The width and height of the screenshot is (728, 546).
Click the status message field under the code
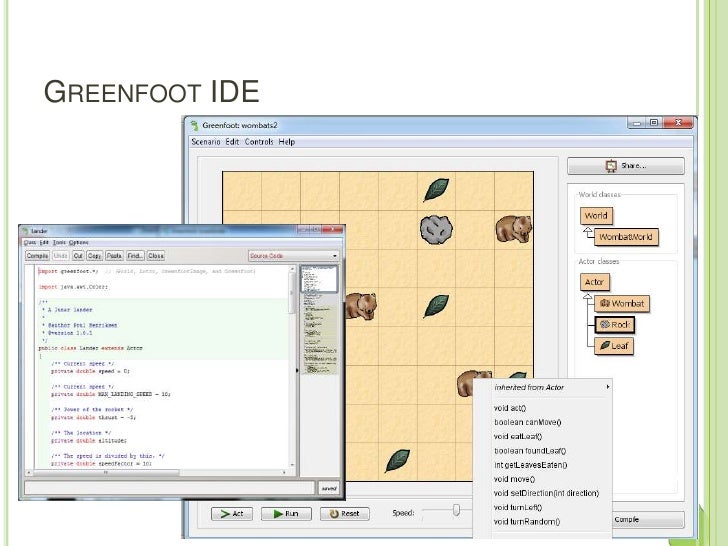169,488
